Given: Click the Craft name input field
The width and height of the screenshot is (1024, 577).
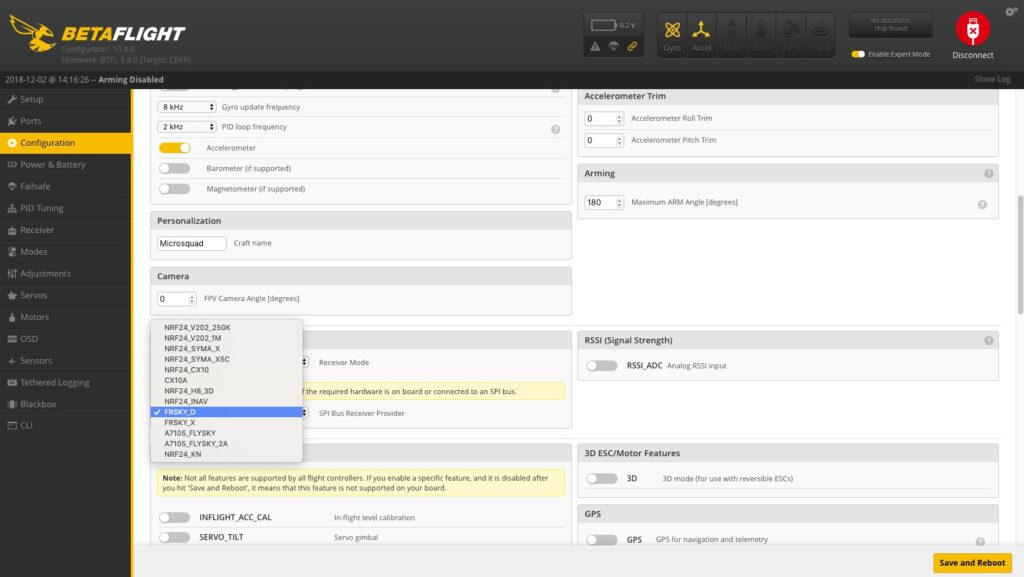Looking at the screenshot, I should pos(192,243).
